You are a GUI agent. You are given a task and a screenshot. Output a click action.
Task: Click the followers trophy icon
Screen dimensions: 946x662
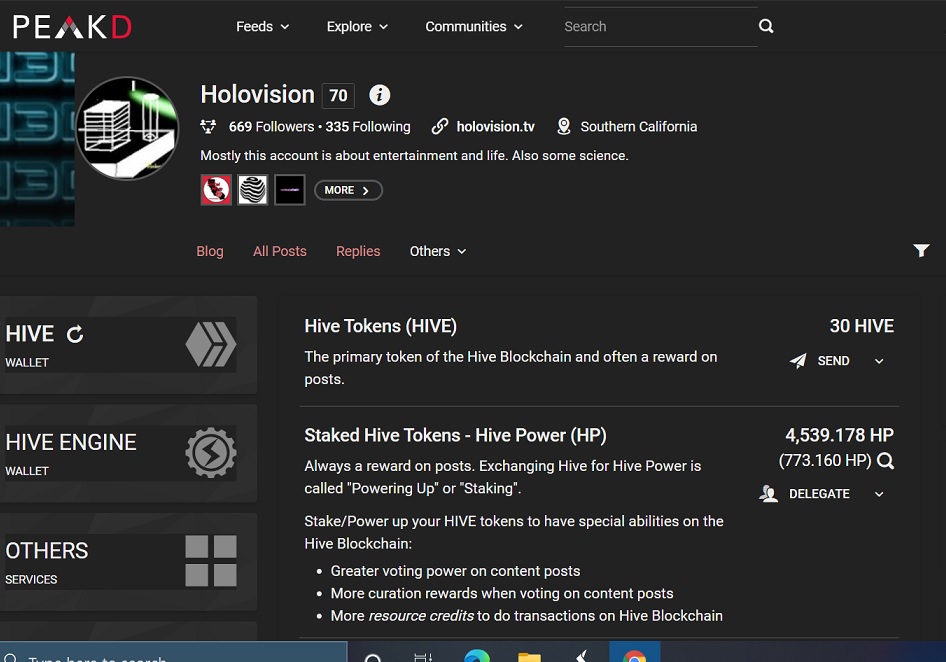coord(208,127)
